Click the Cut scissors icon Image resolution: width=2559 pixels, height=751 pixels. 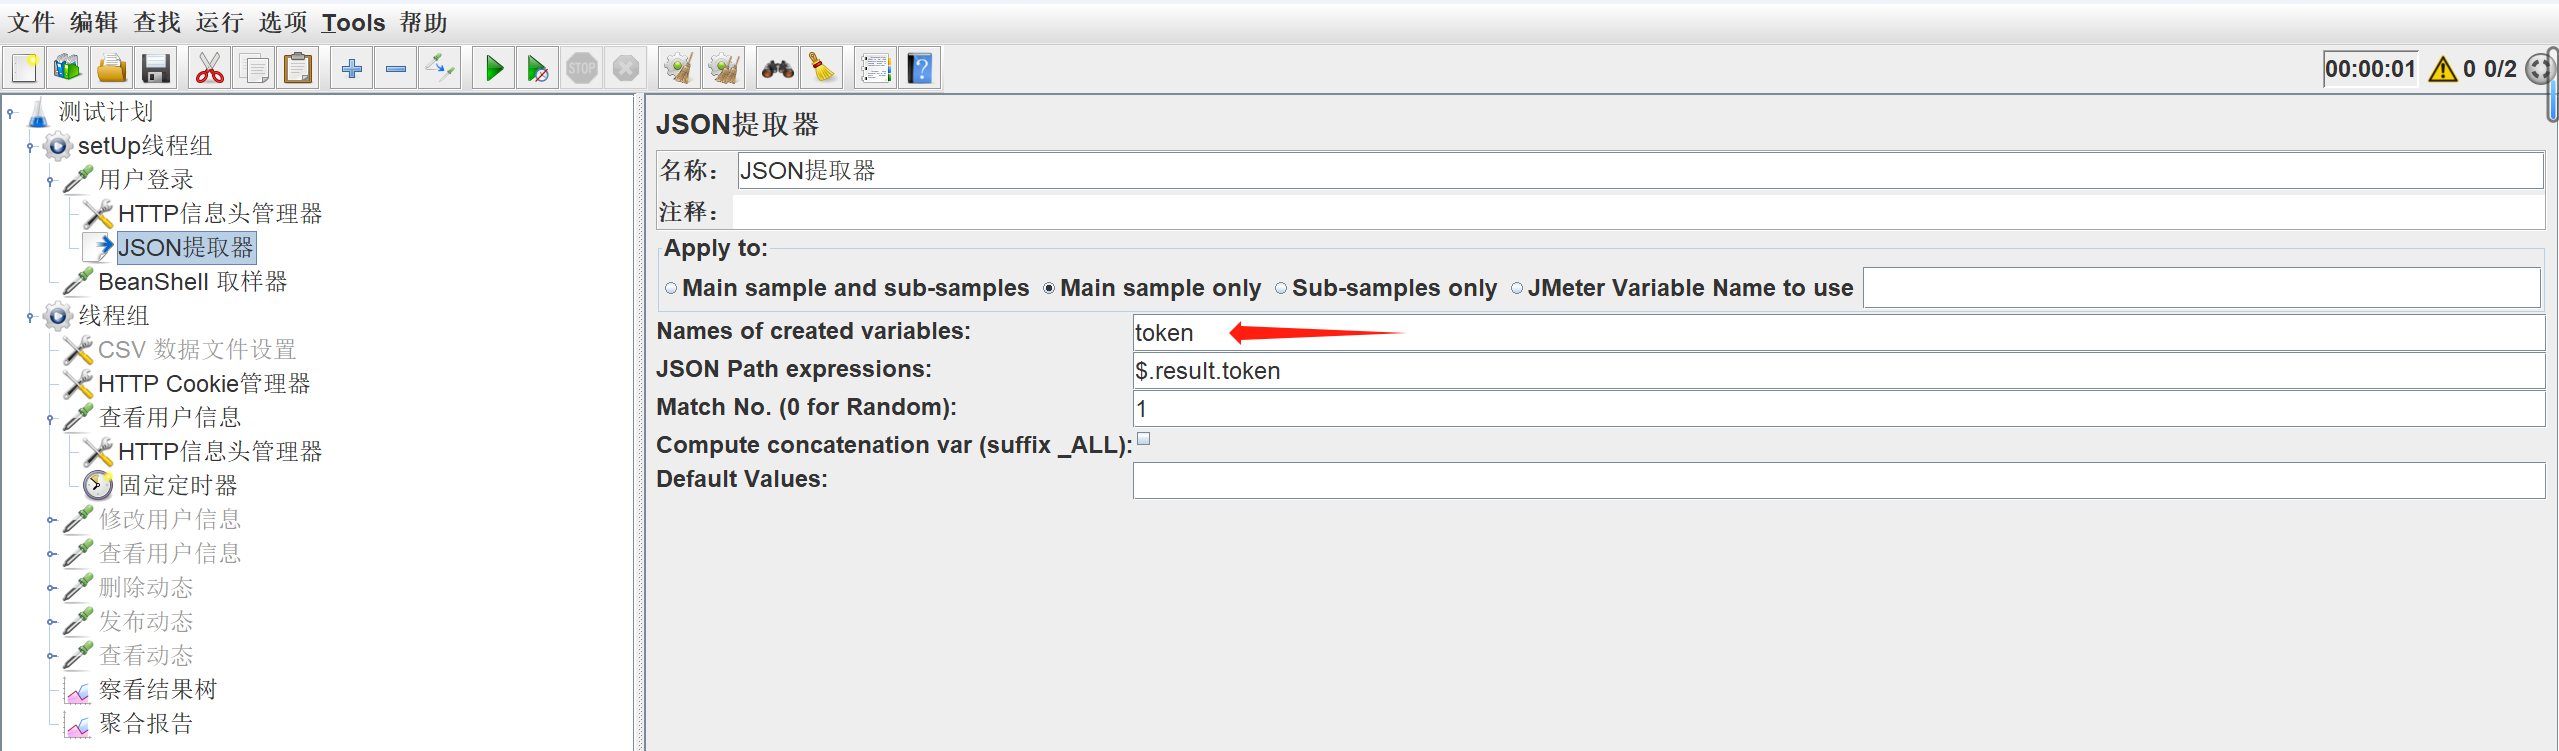click(210, 69)
